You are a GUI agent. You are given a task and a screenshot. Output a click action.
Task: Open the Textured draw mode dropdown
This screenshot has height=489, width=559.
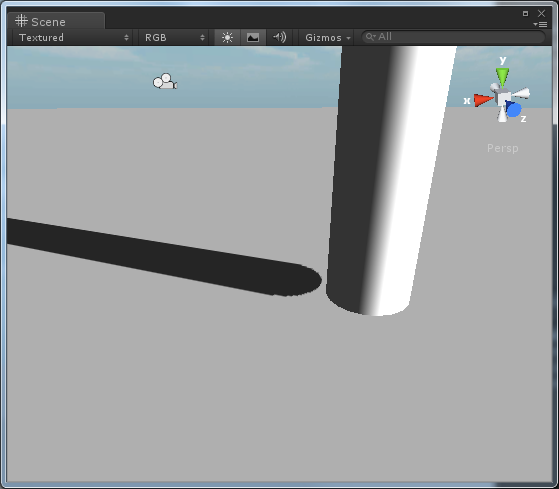(x=73, y=37)
